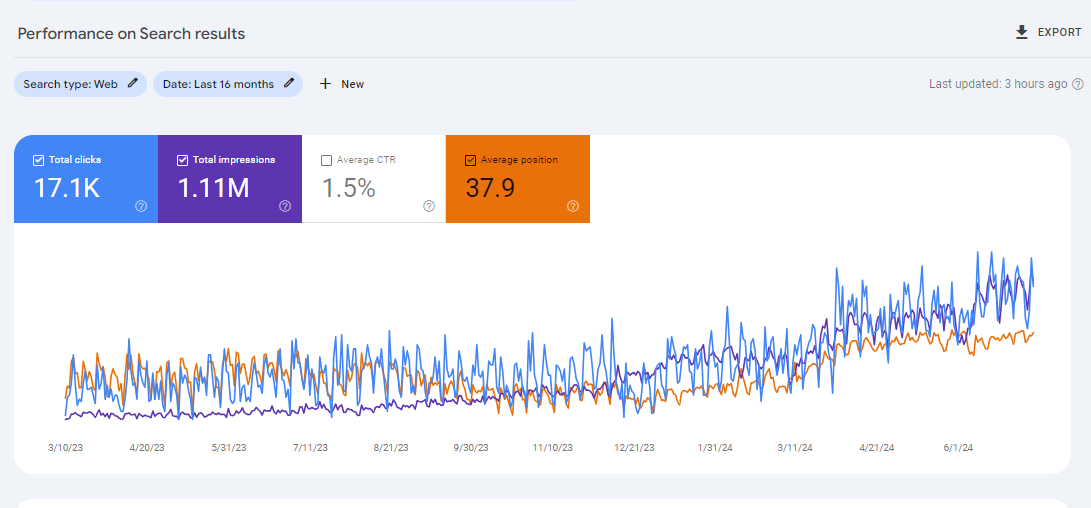The width and height of the screenshot is (1091, 508).
Task: Click the 8/21/23 axis date label
Action: coord(391,448)
